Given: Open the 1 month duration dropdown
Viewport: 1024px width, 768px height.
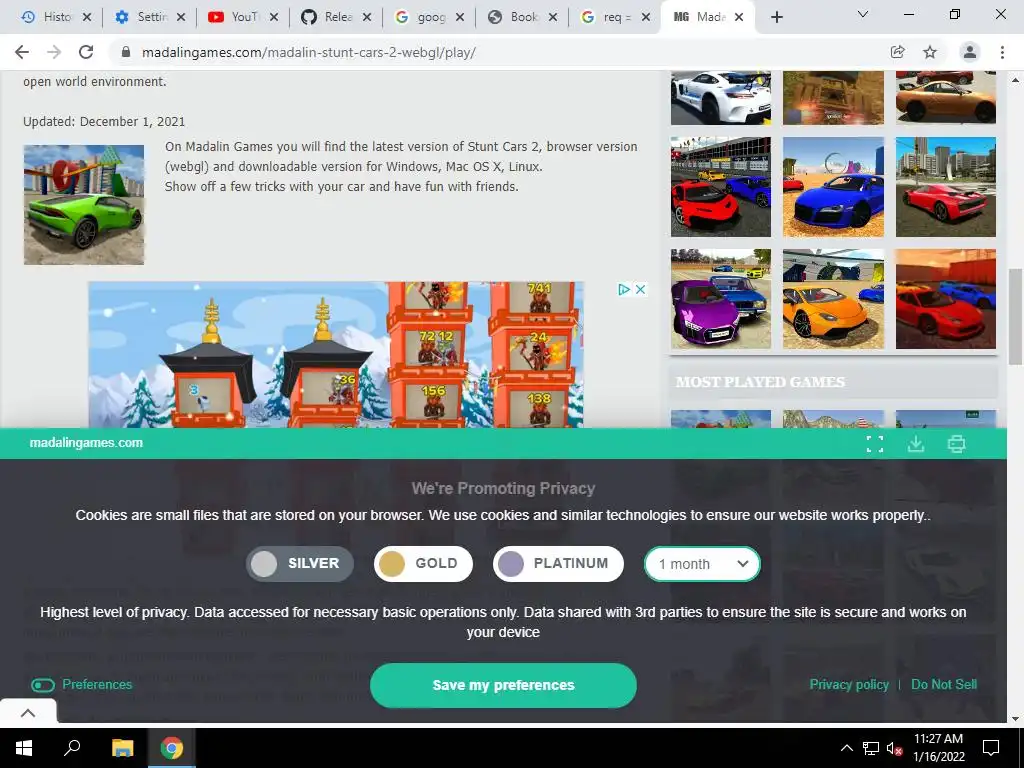Looking at the screenshot, I should [x=702, y=564].
